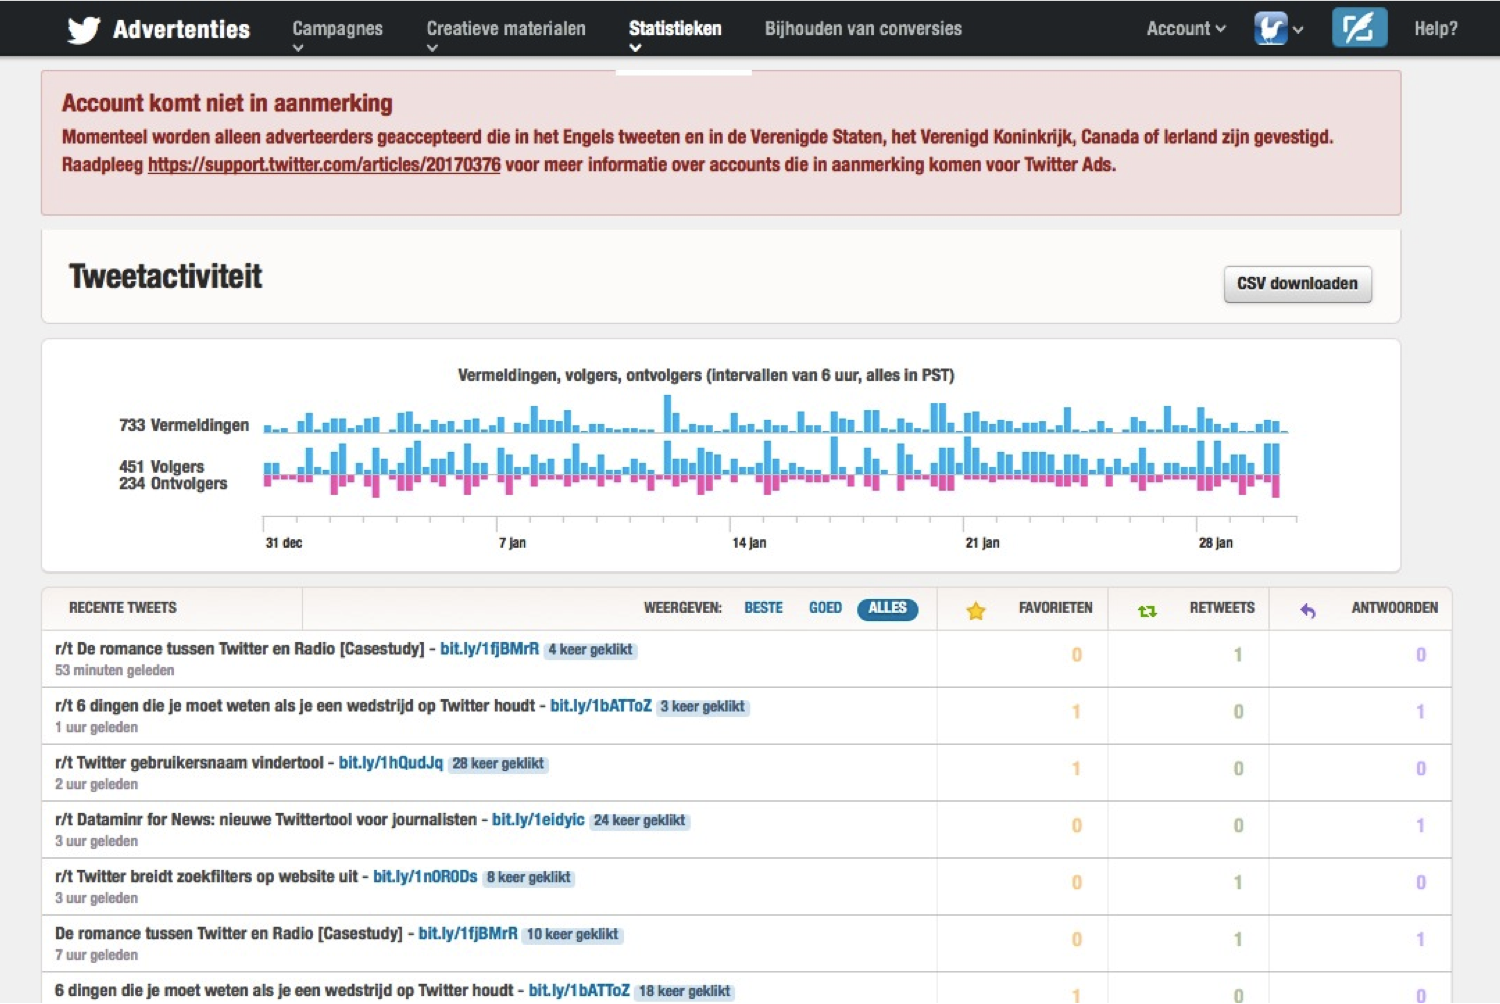The image size is (1500, 1004).
Task: Click the Advertenties brand title
Action: [x=181, y=29]
